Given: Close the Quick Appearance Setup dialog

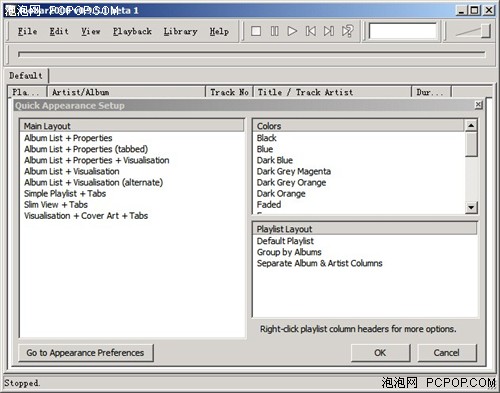Looking at the screenshot, I should coord(478,105).
